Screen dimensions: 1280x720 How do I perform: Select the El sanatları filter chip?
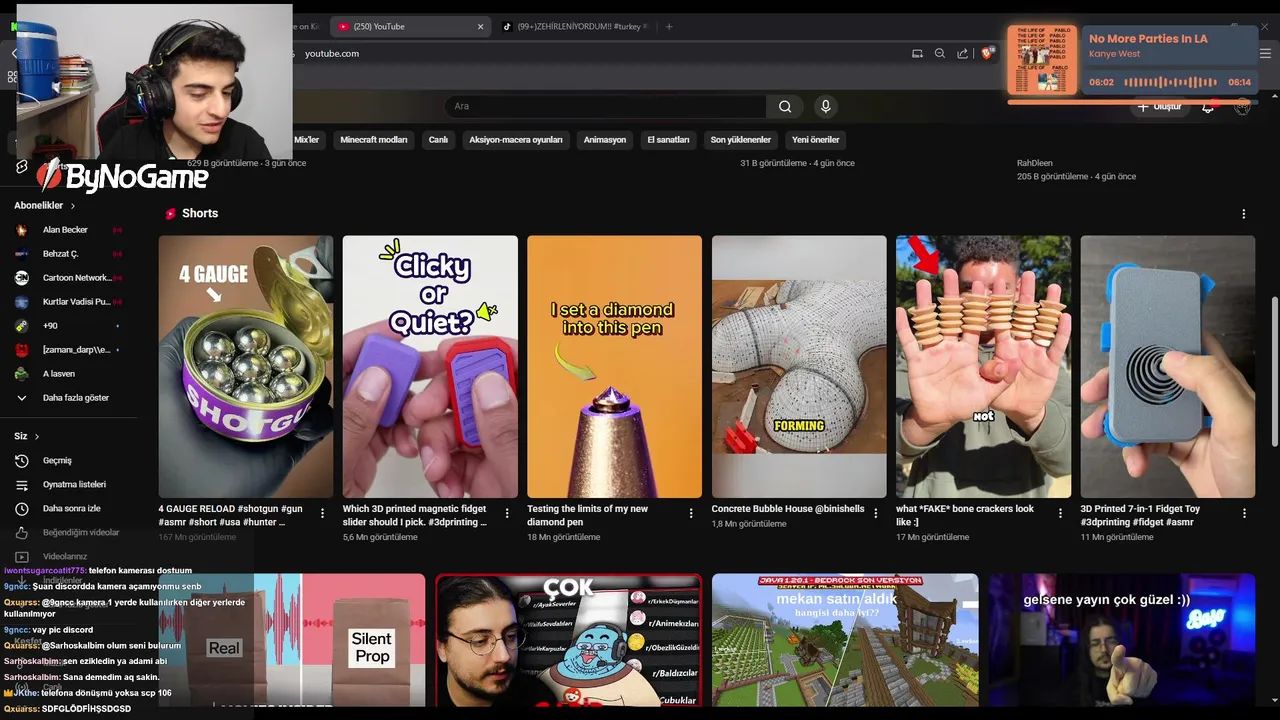[668, 140]
